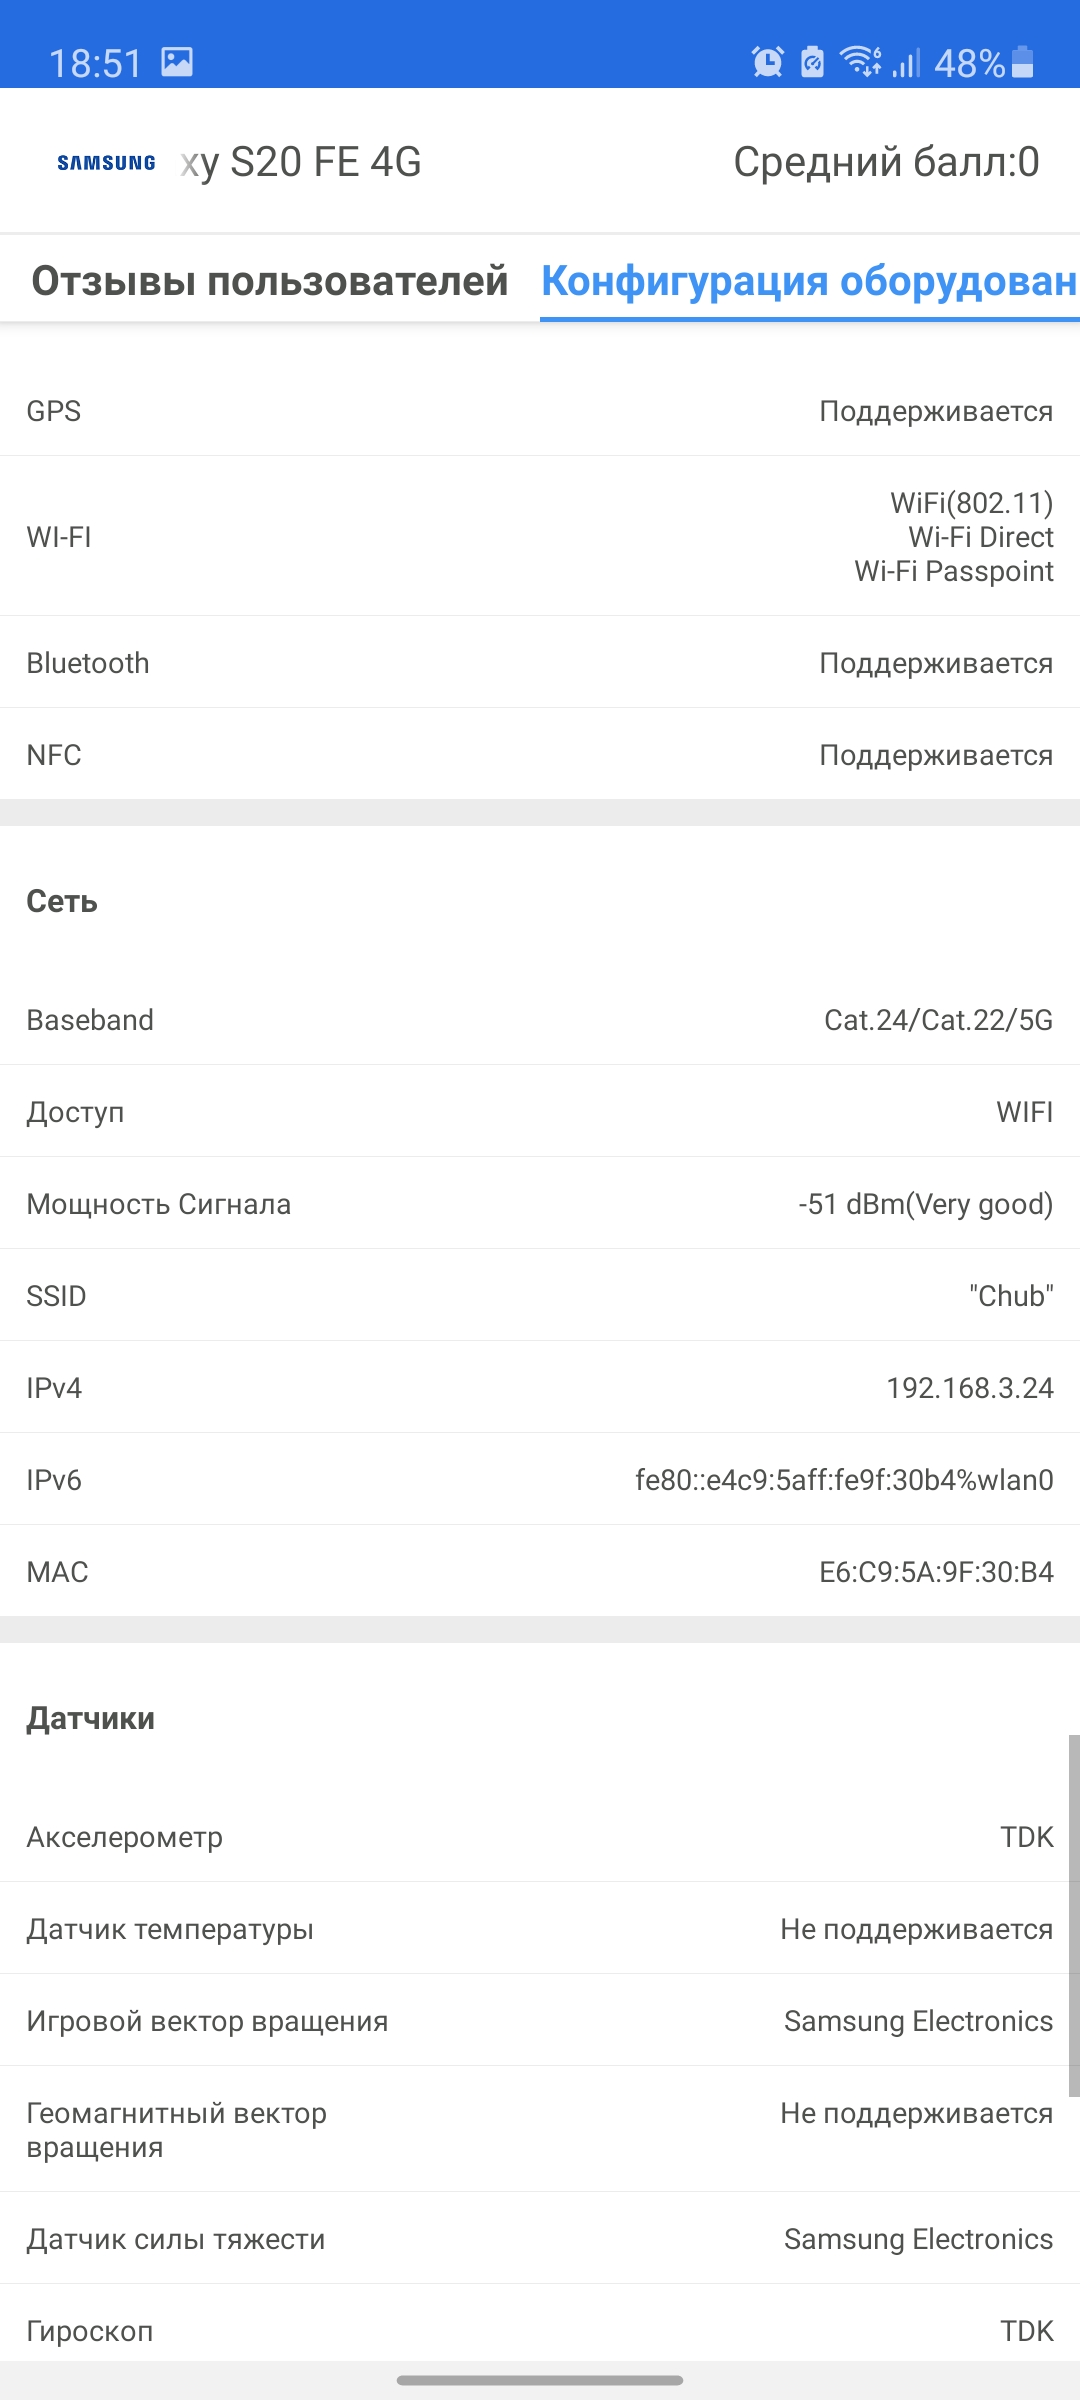The image size is (1080, 2400).
Task: Tap the Мощность Сигнала row
Action: (x=540, y=1204)
